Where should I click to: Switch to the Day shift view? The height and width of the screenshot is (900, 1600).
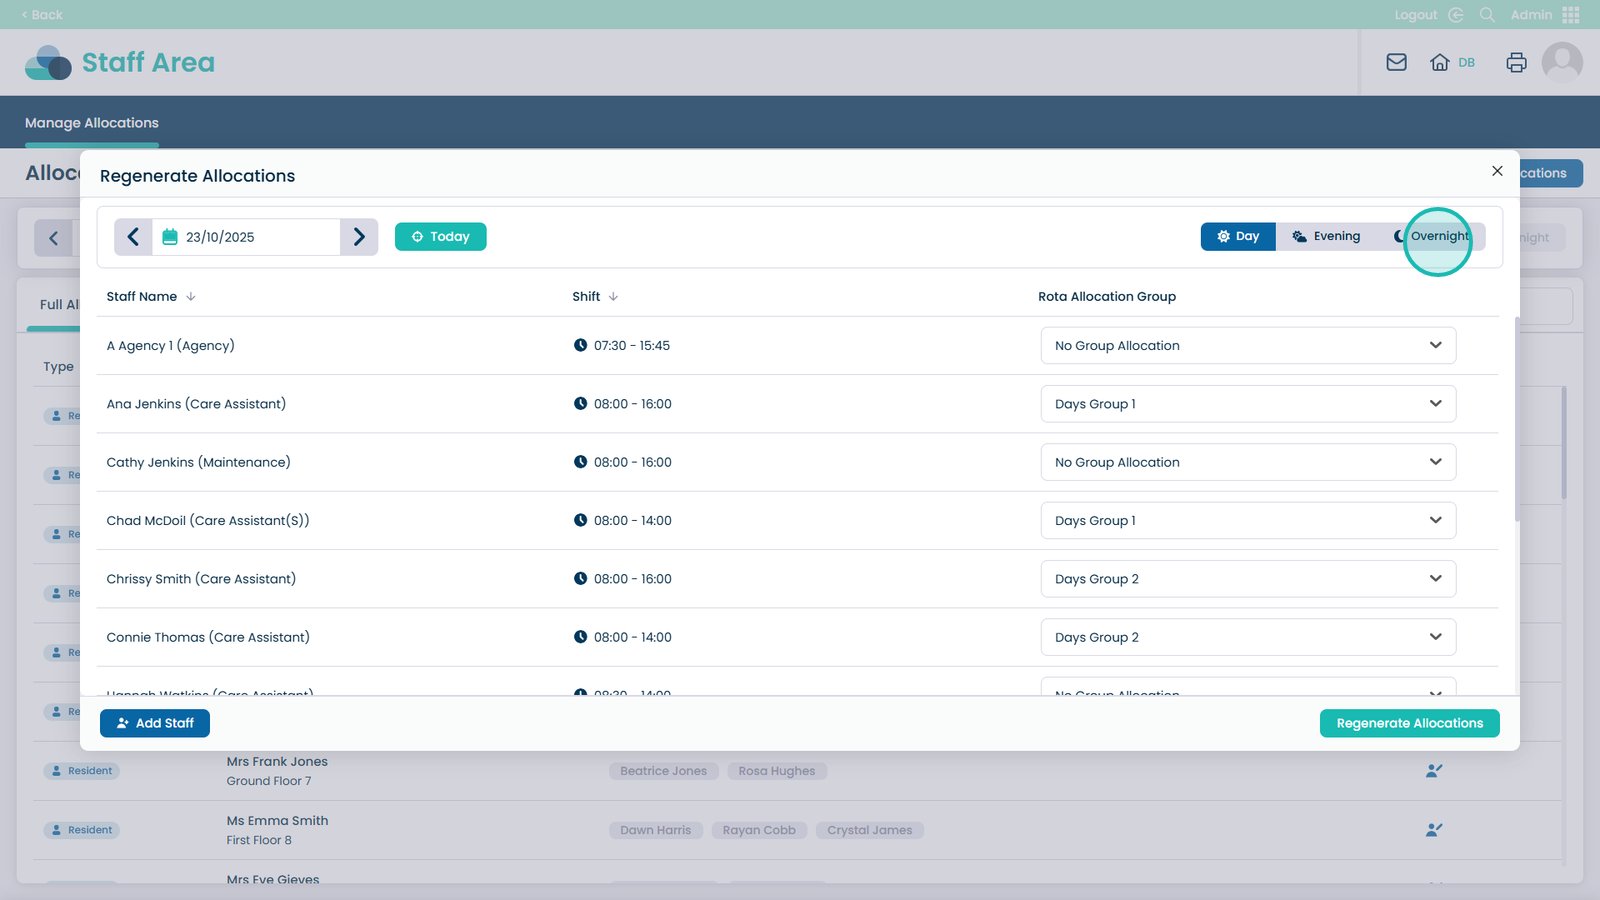1238,237
